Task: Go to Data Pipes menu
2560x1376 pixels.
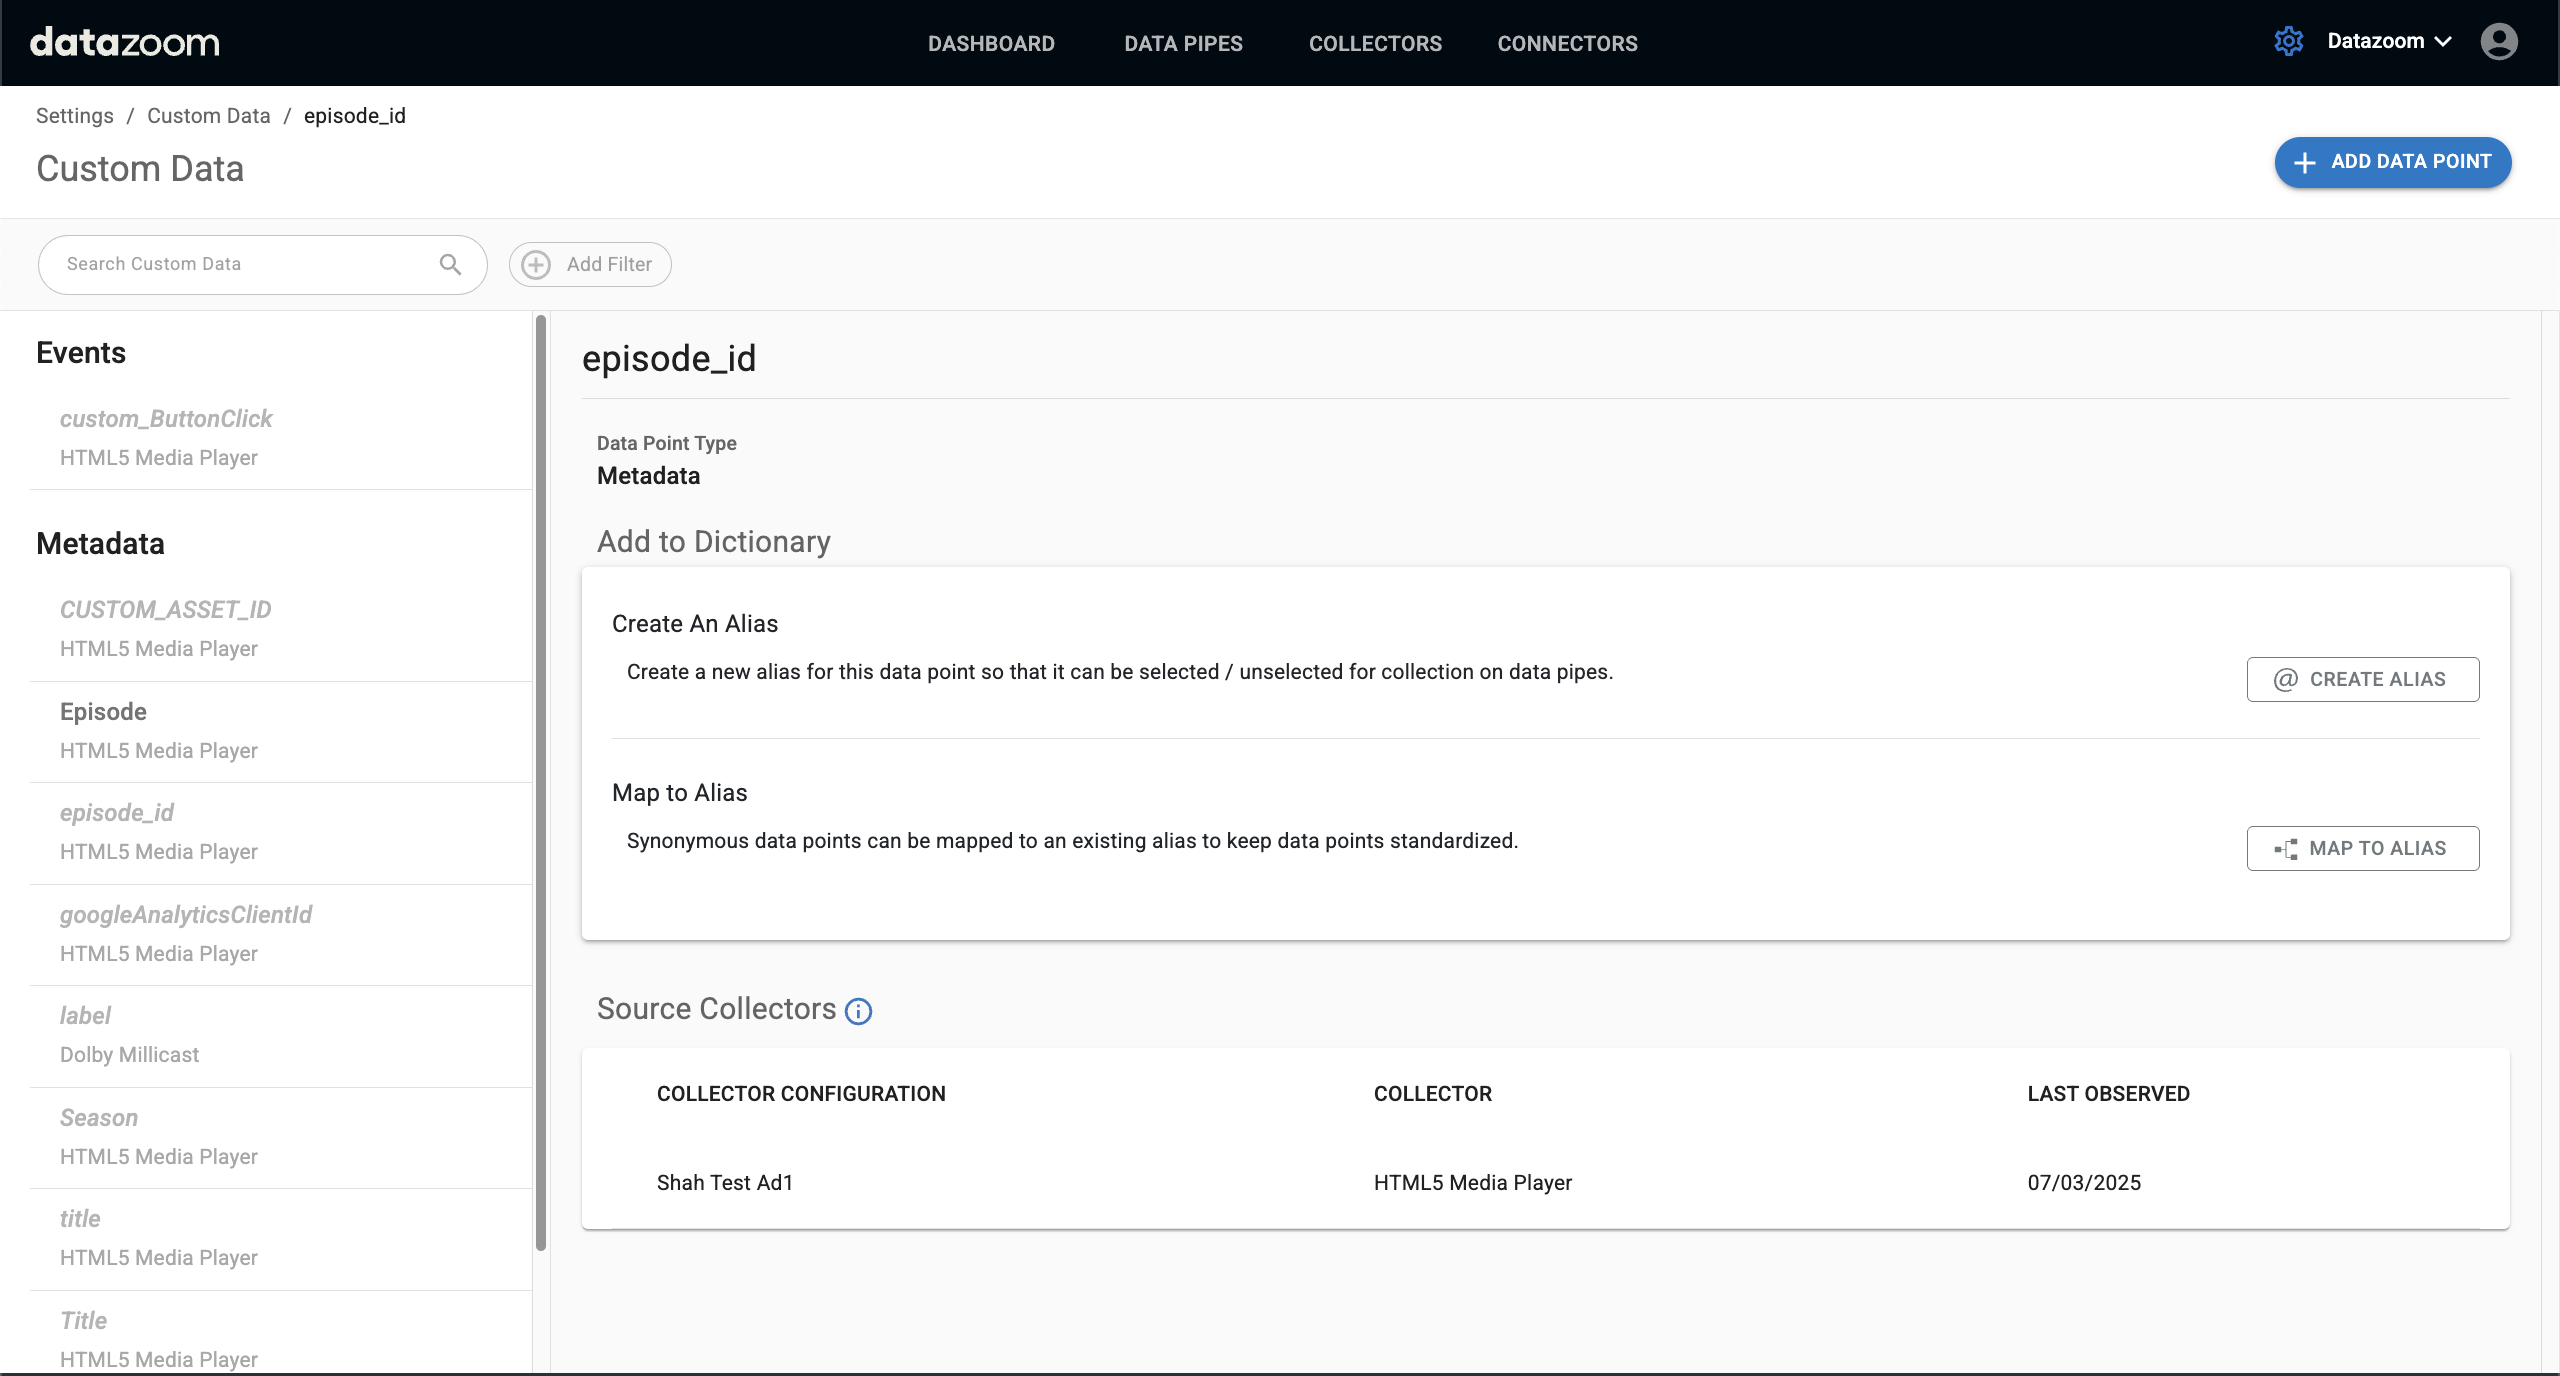Action: point(1183,44)
